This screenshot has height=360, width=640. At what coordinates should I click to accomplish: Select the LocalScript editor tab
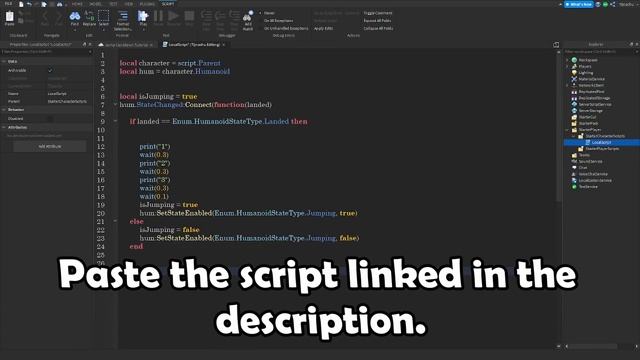point(194,44)
